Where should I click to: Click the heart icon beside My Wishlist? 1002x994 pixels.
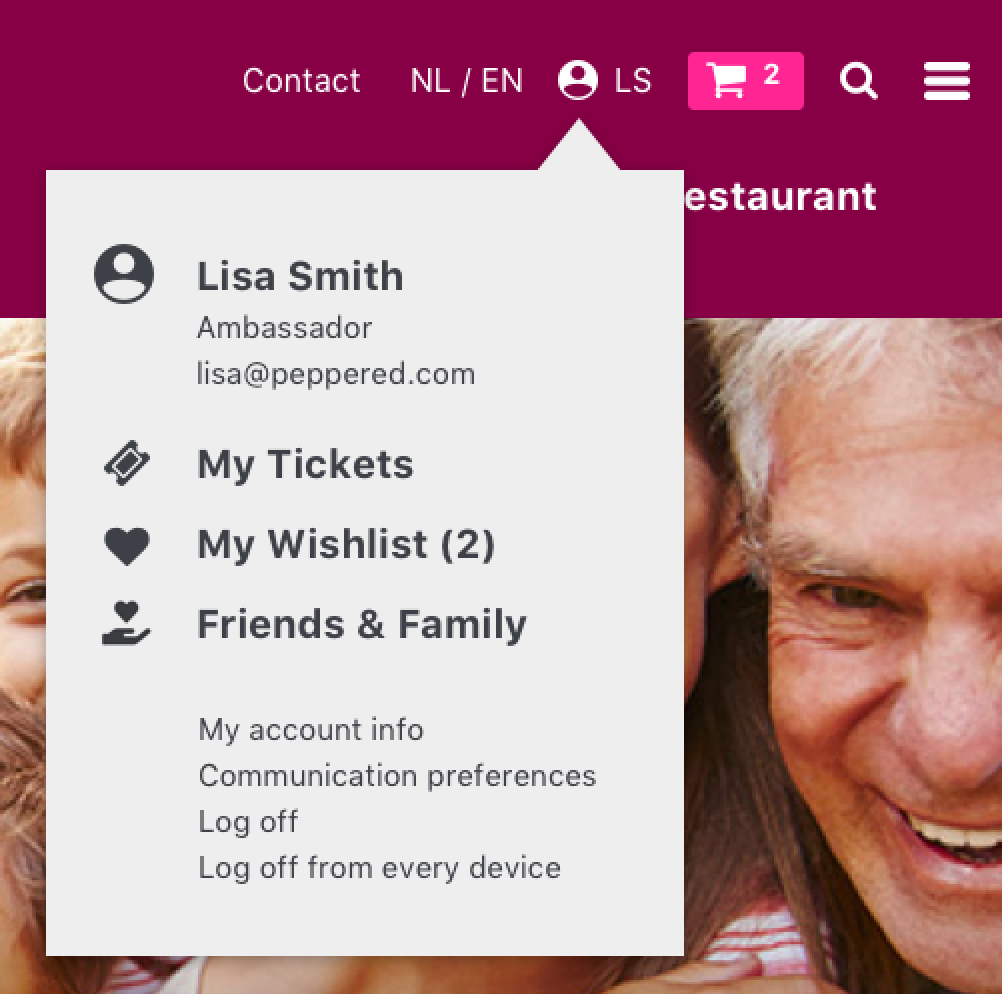(x=127, y=546)
